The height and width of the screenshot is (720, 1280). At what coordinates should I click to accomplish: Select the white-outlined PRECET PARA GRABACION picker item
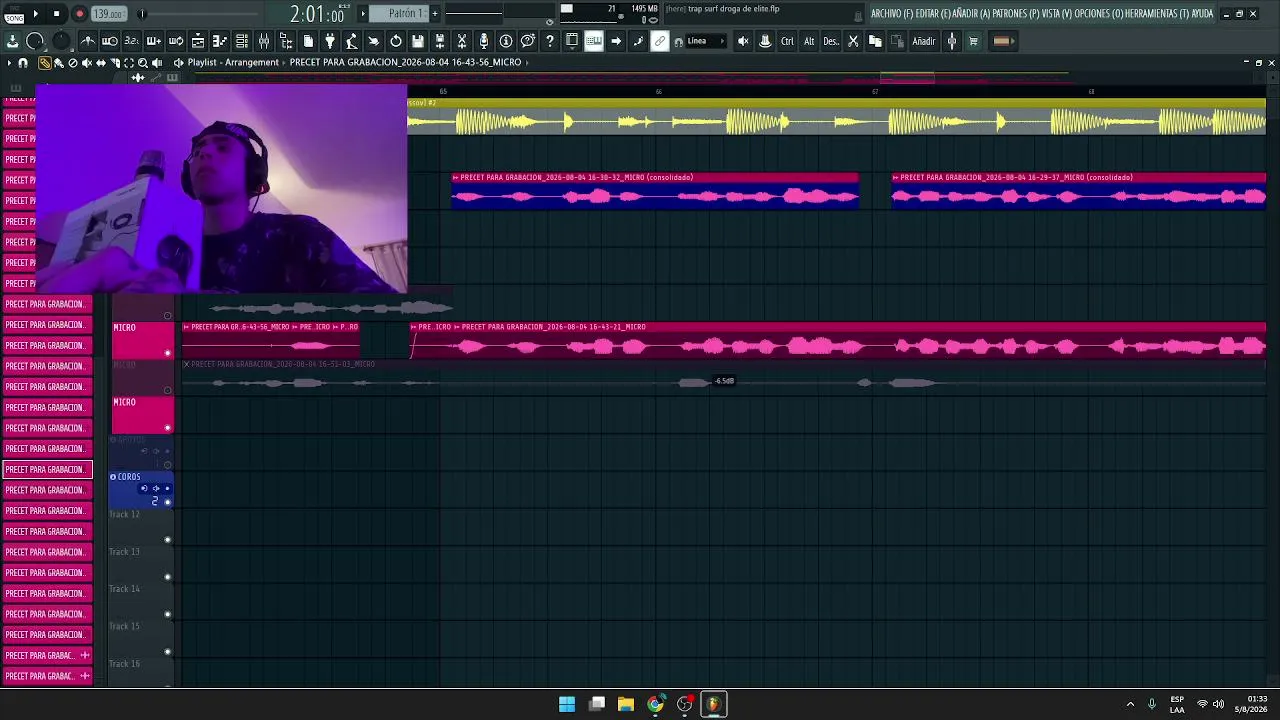(47, 469)
